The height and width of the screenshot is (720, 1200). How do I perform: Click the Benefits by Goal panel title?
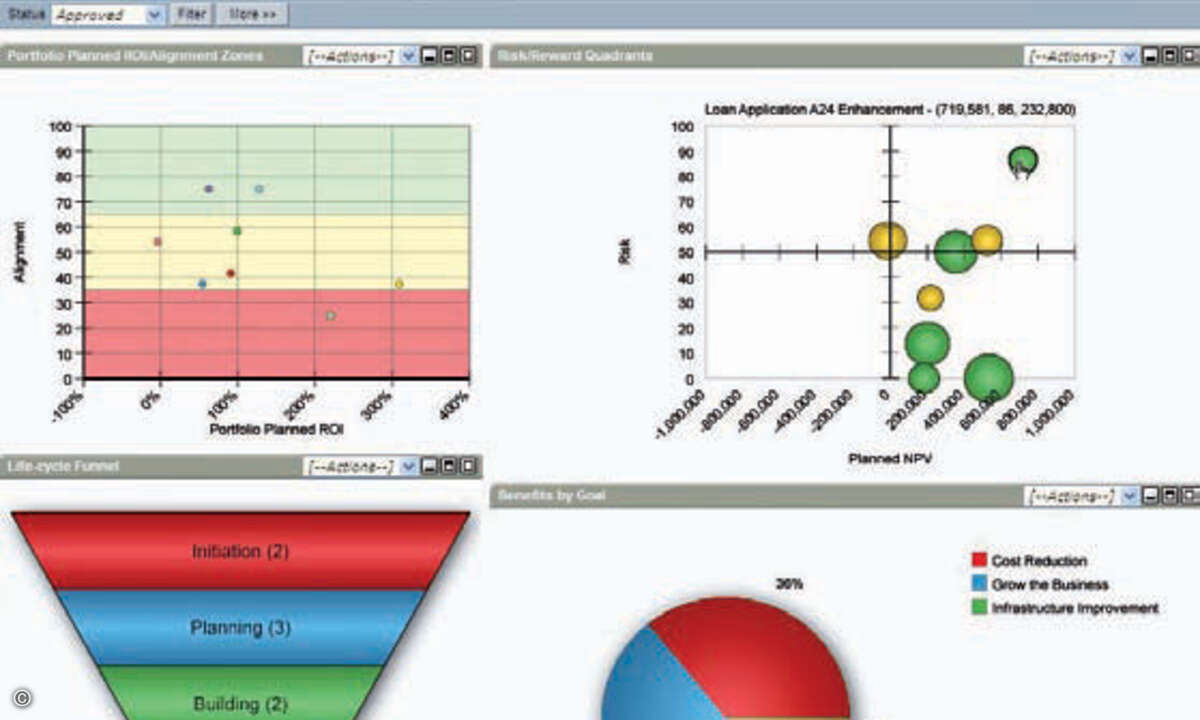pos(551,496)
